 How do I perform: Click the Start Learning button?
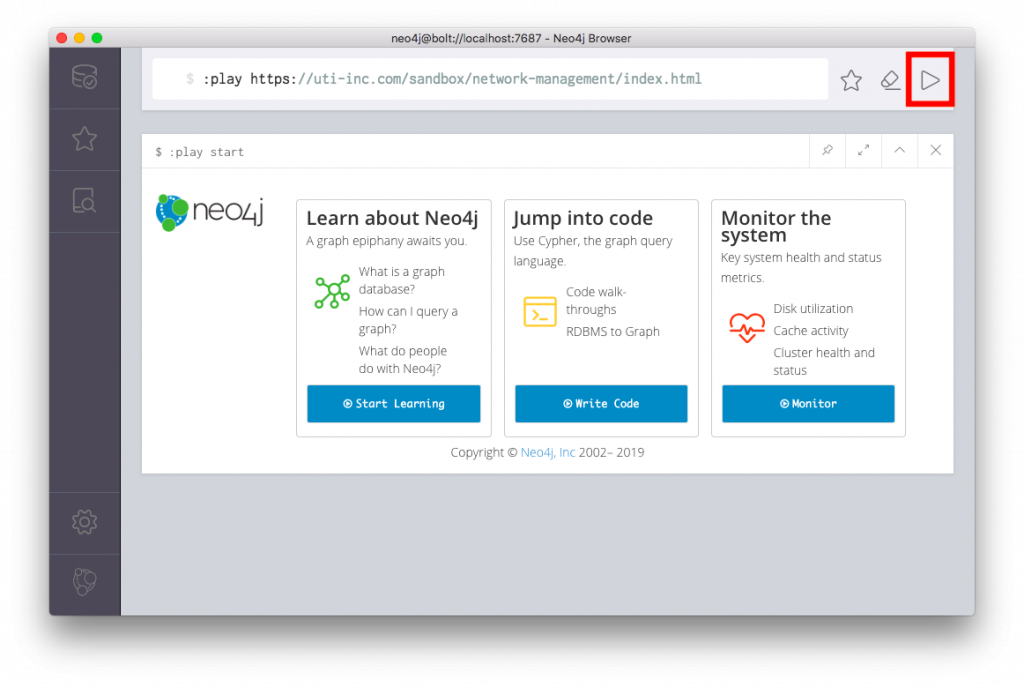(393, 404)
